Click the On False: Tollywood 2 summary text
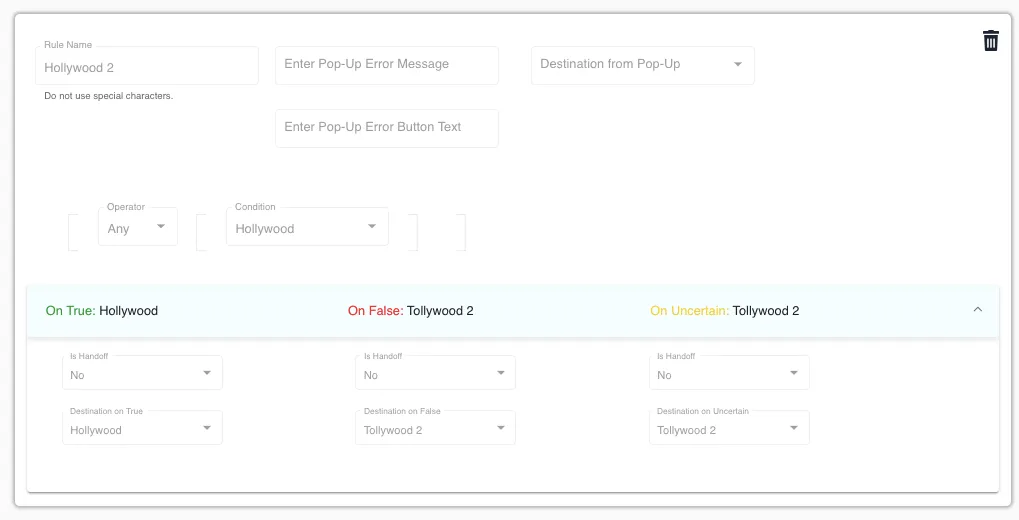Viewport: 1019px width, 520px height. (x=411, y=311)
